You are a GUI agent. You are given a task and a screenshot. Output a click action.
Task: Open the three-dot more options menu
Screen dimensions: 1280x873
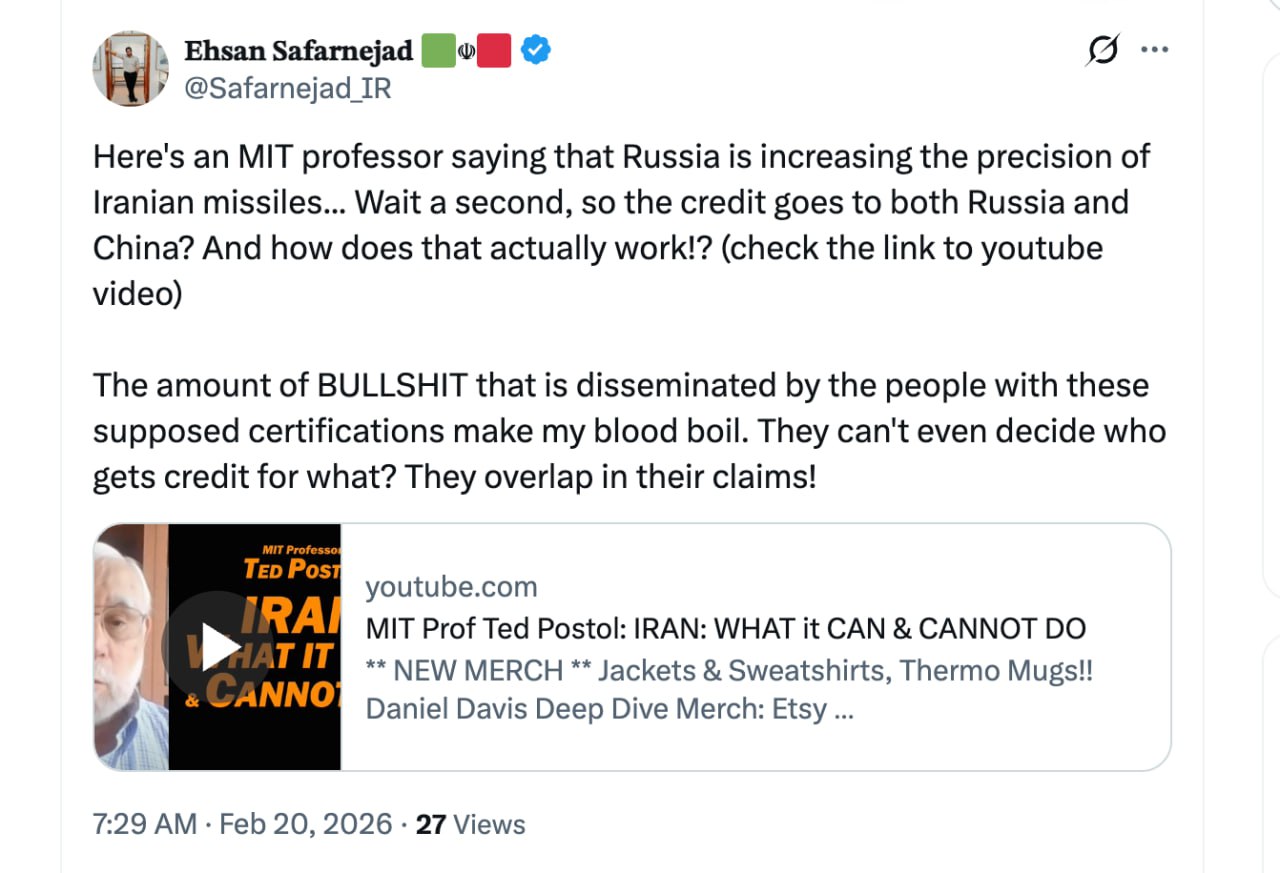point(1154,50)
